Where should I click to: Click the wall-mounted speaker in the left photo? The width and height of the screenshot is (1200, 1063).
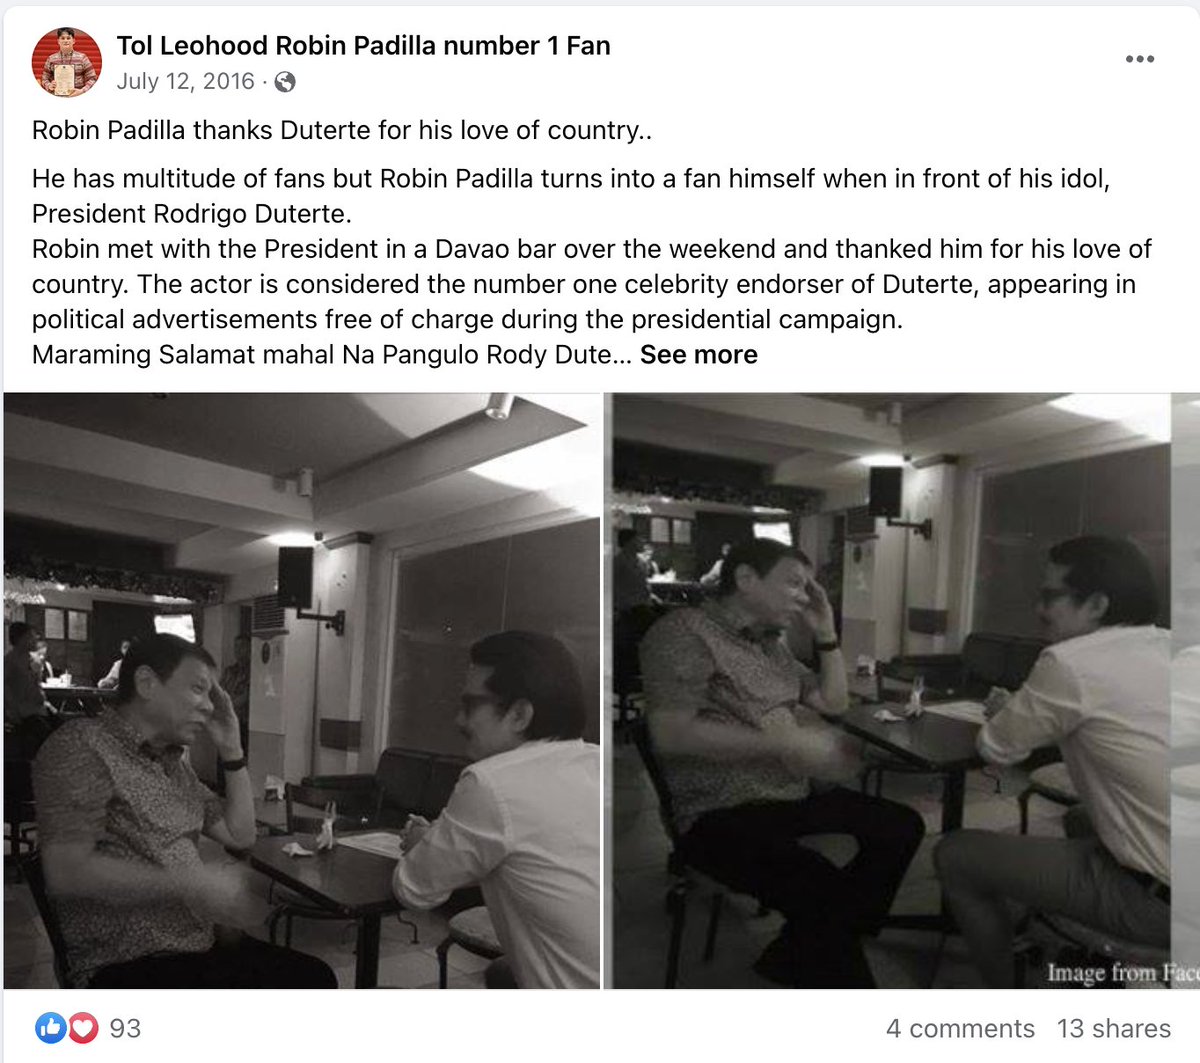click(295, 577)
